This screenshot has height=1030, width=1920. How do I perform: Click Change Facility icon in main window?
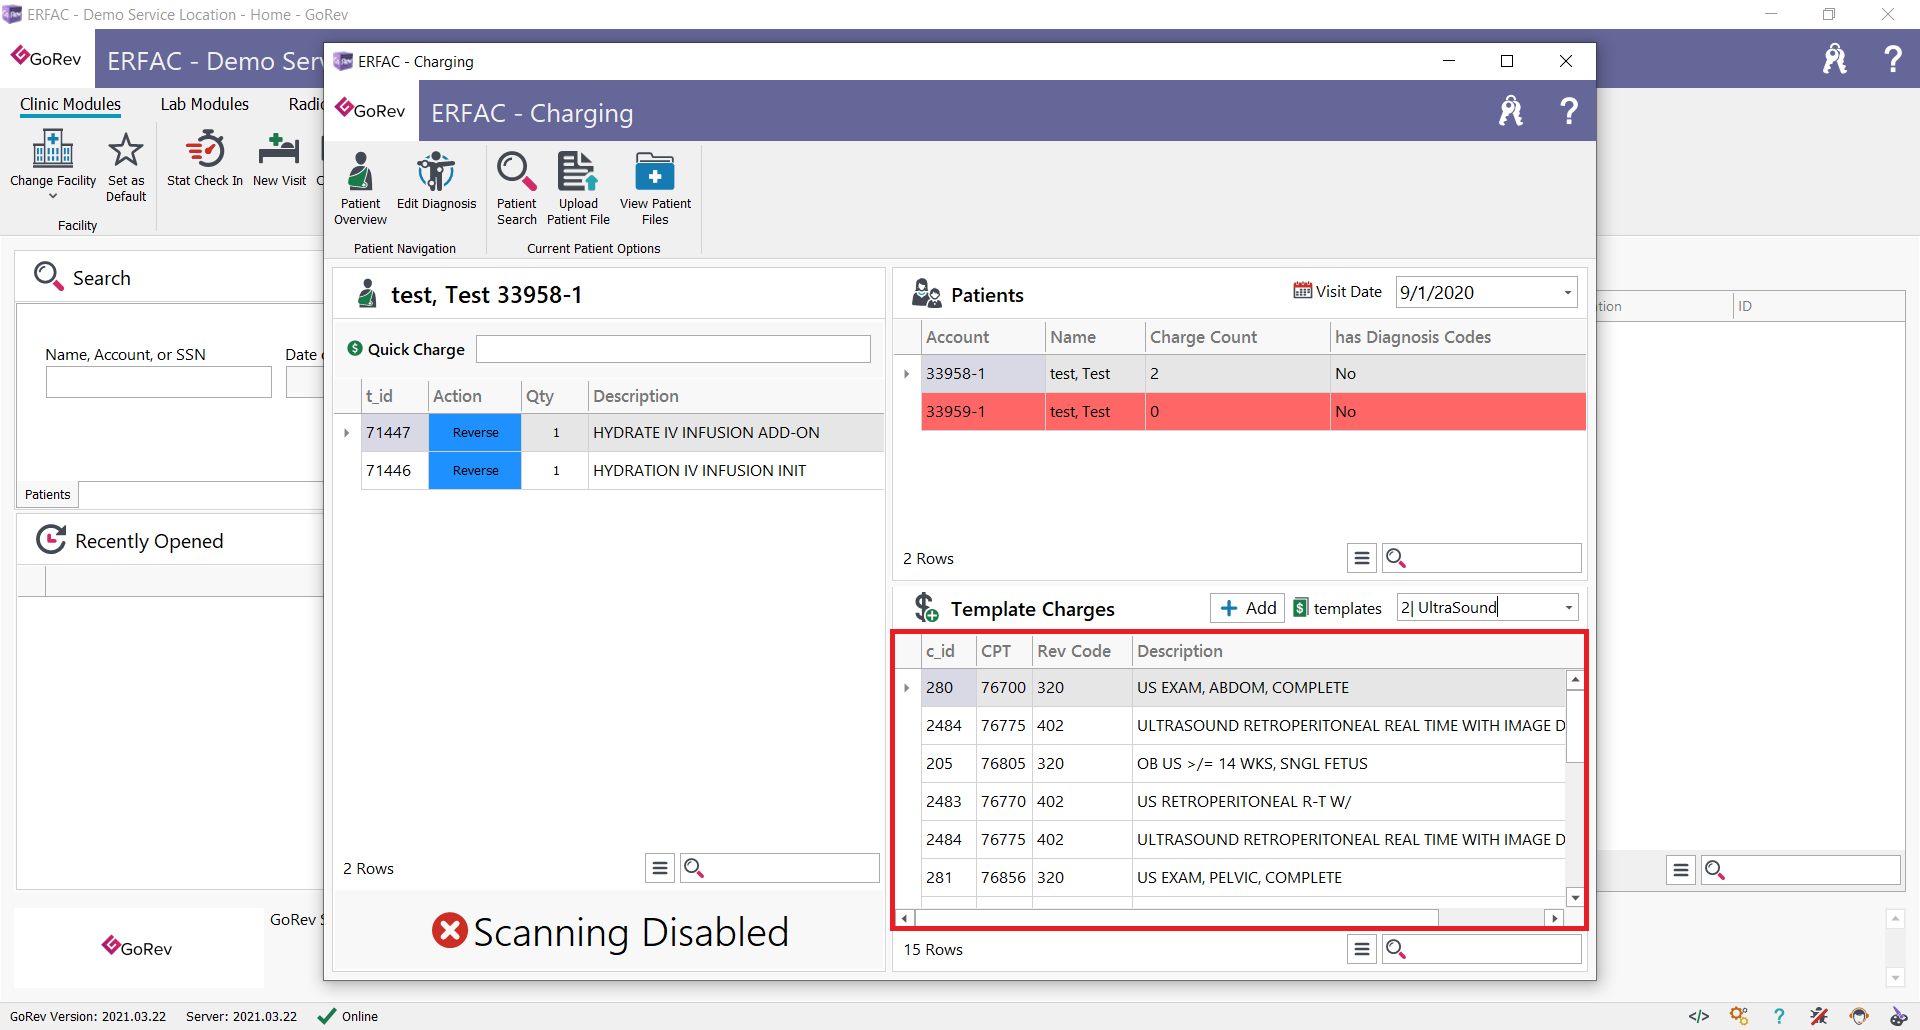pos(53,150)
